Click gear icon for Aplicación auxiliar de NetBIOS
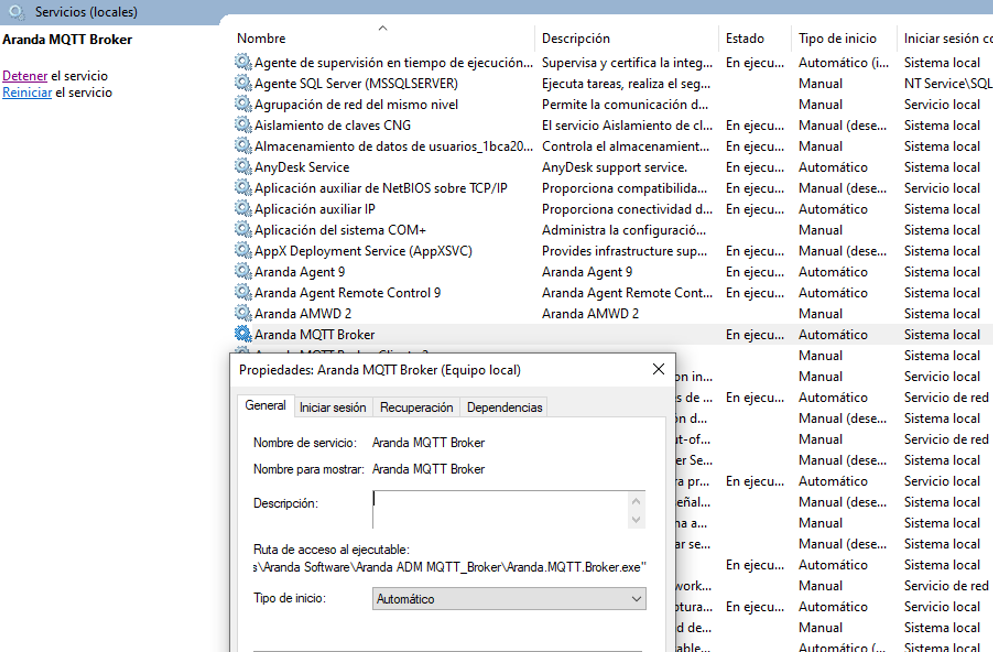This screenshot has width=993, height=652. click(243, 187)
